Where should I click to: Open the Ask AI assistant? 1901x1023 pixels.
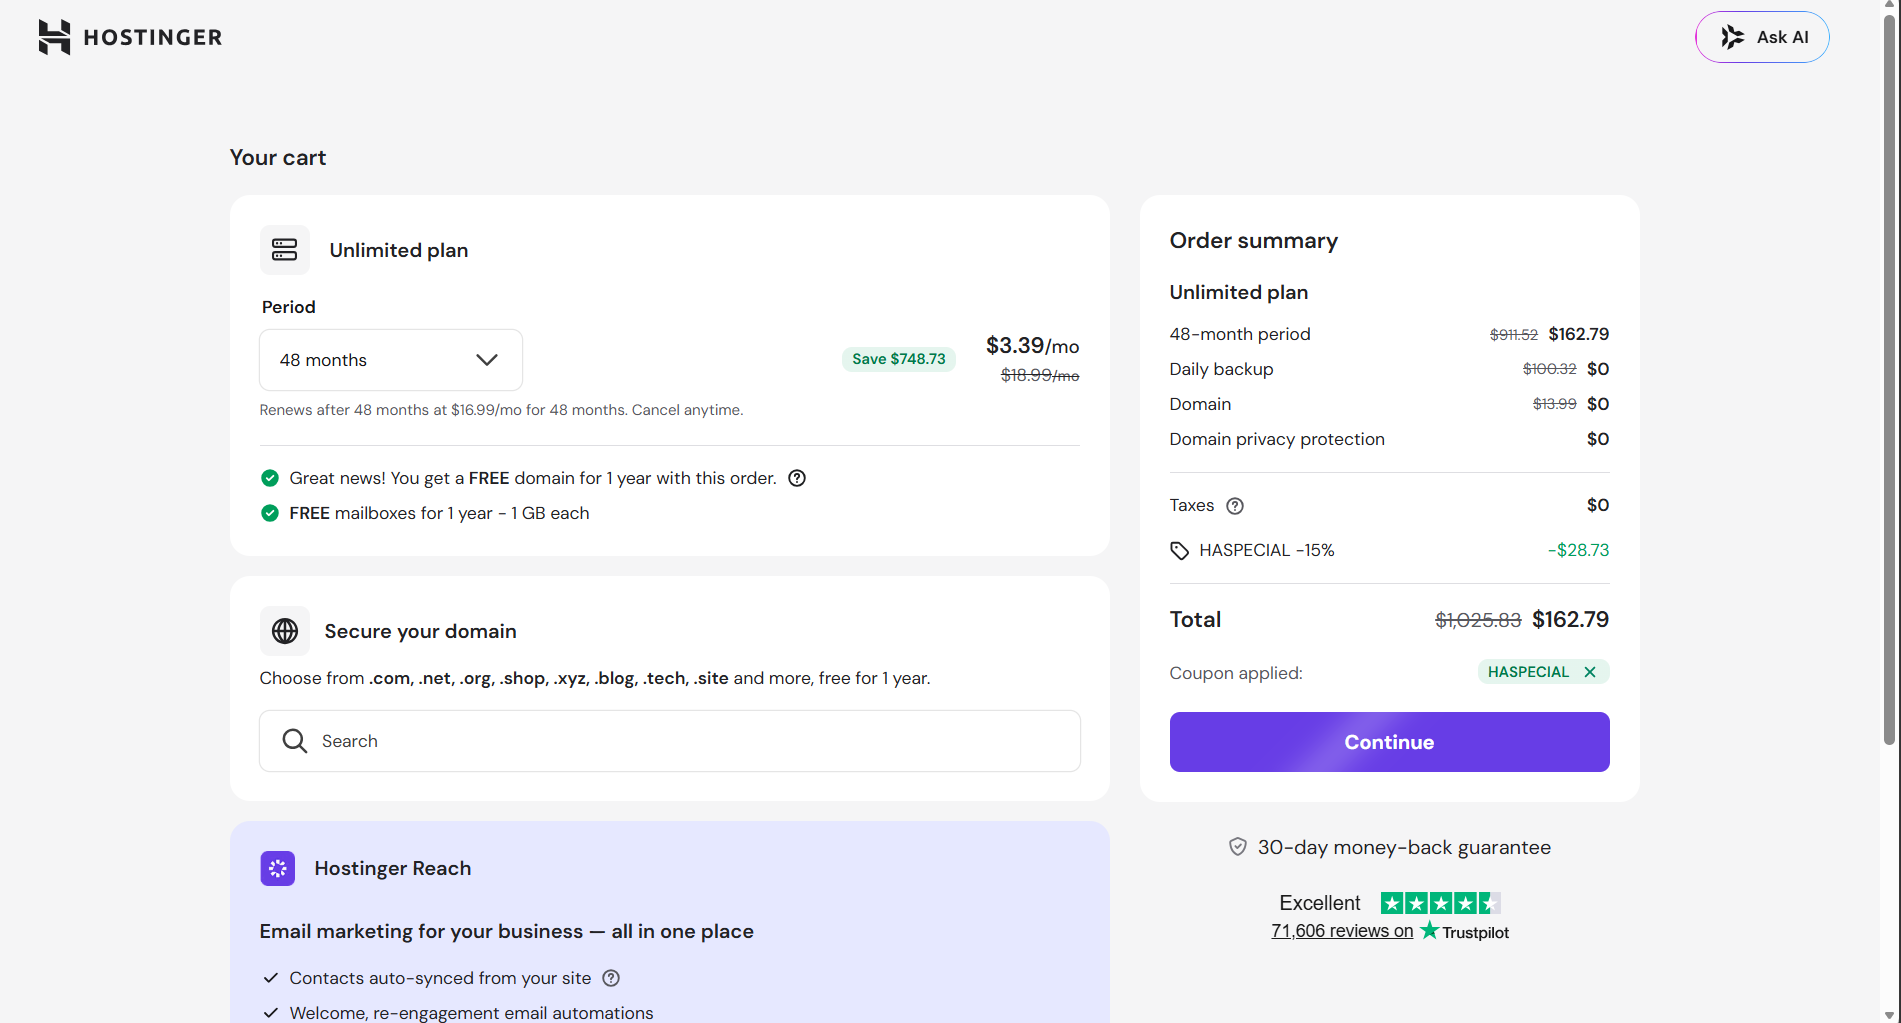[x=1762, y=37]
